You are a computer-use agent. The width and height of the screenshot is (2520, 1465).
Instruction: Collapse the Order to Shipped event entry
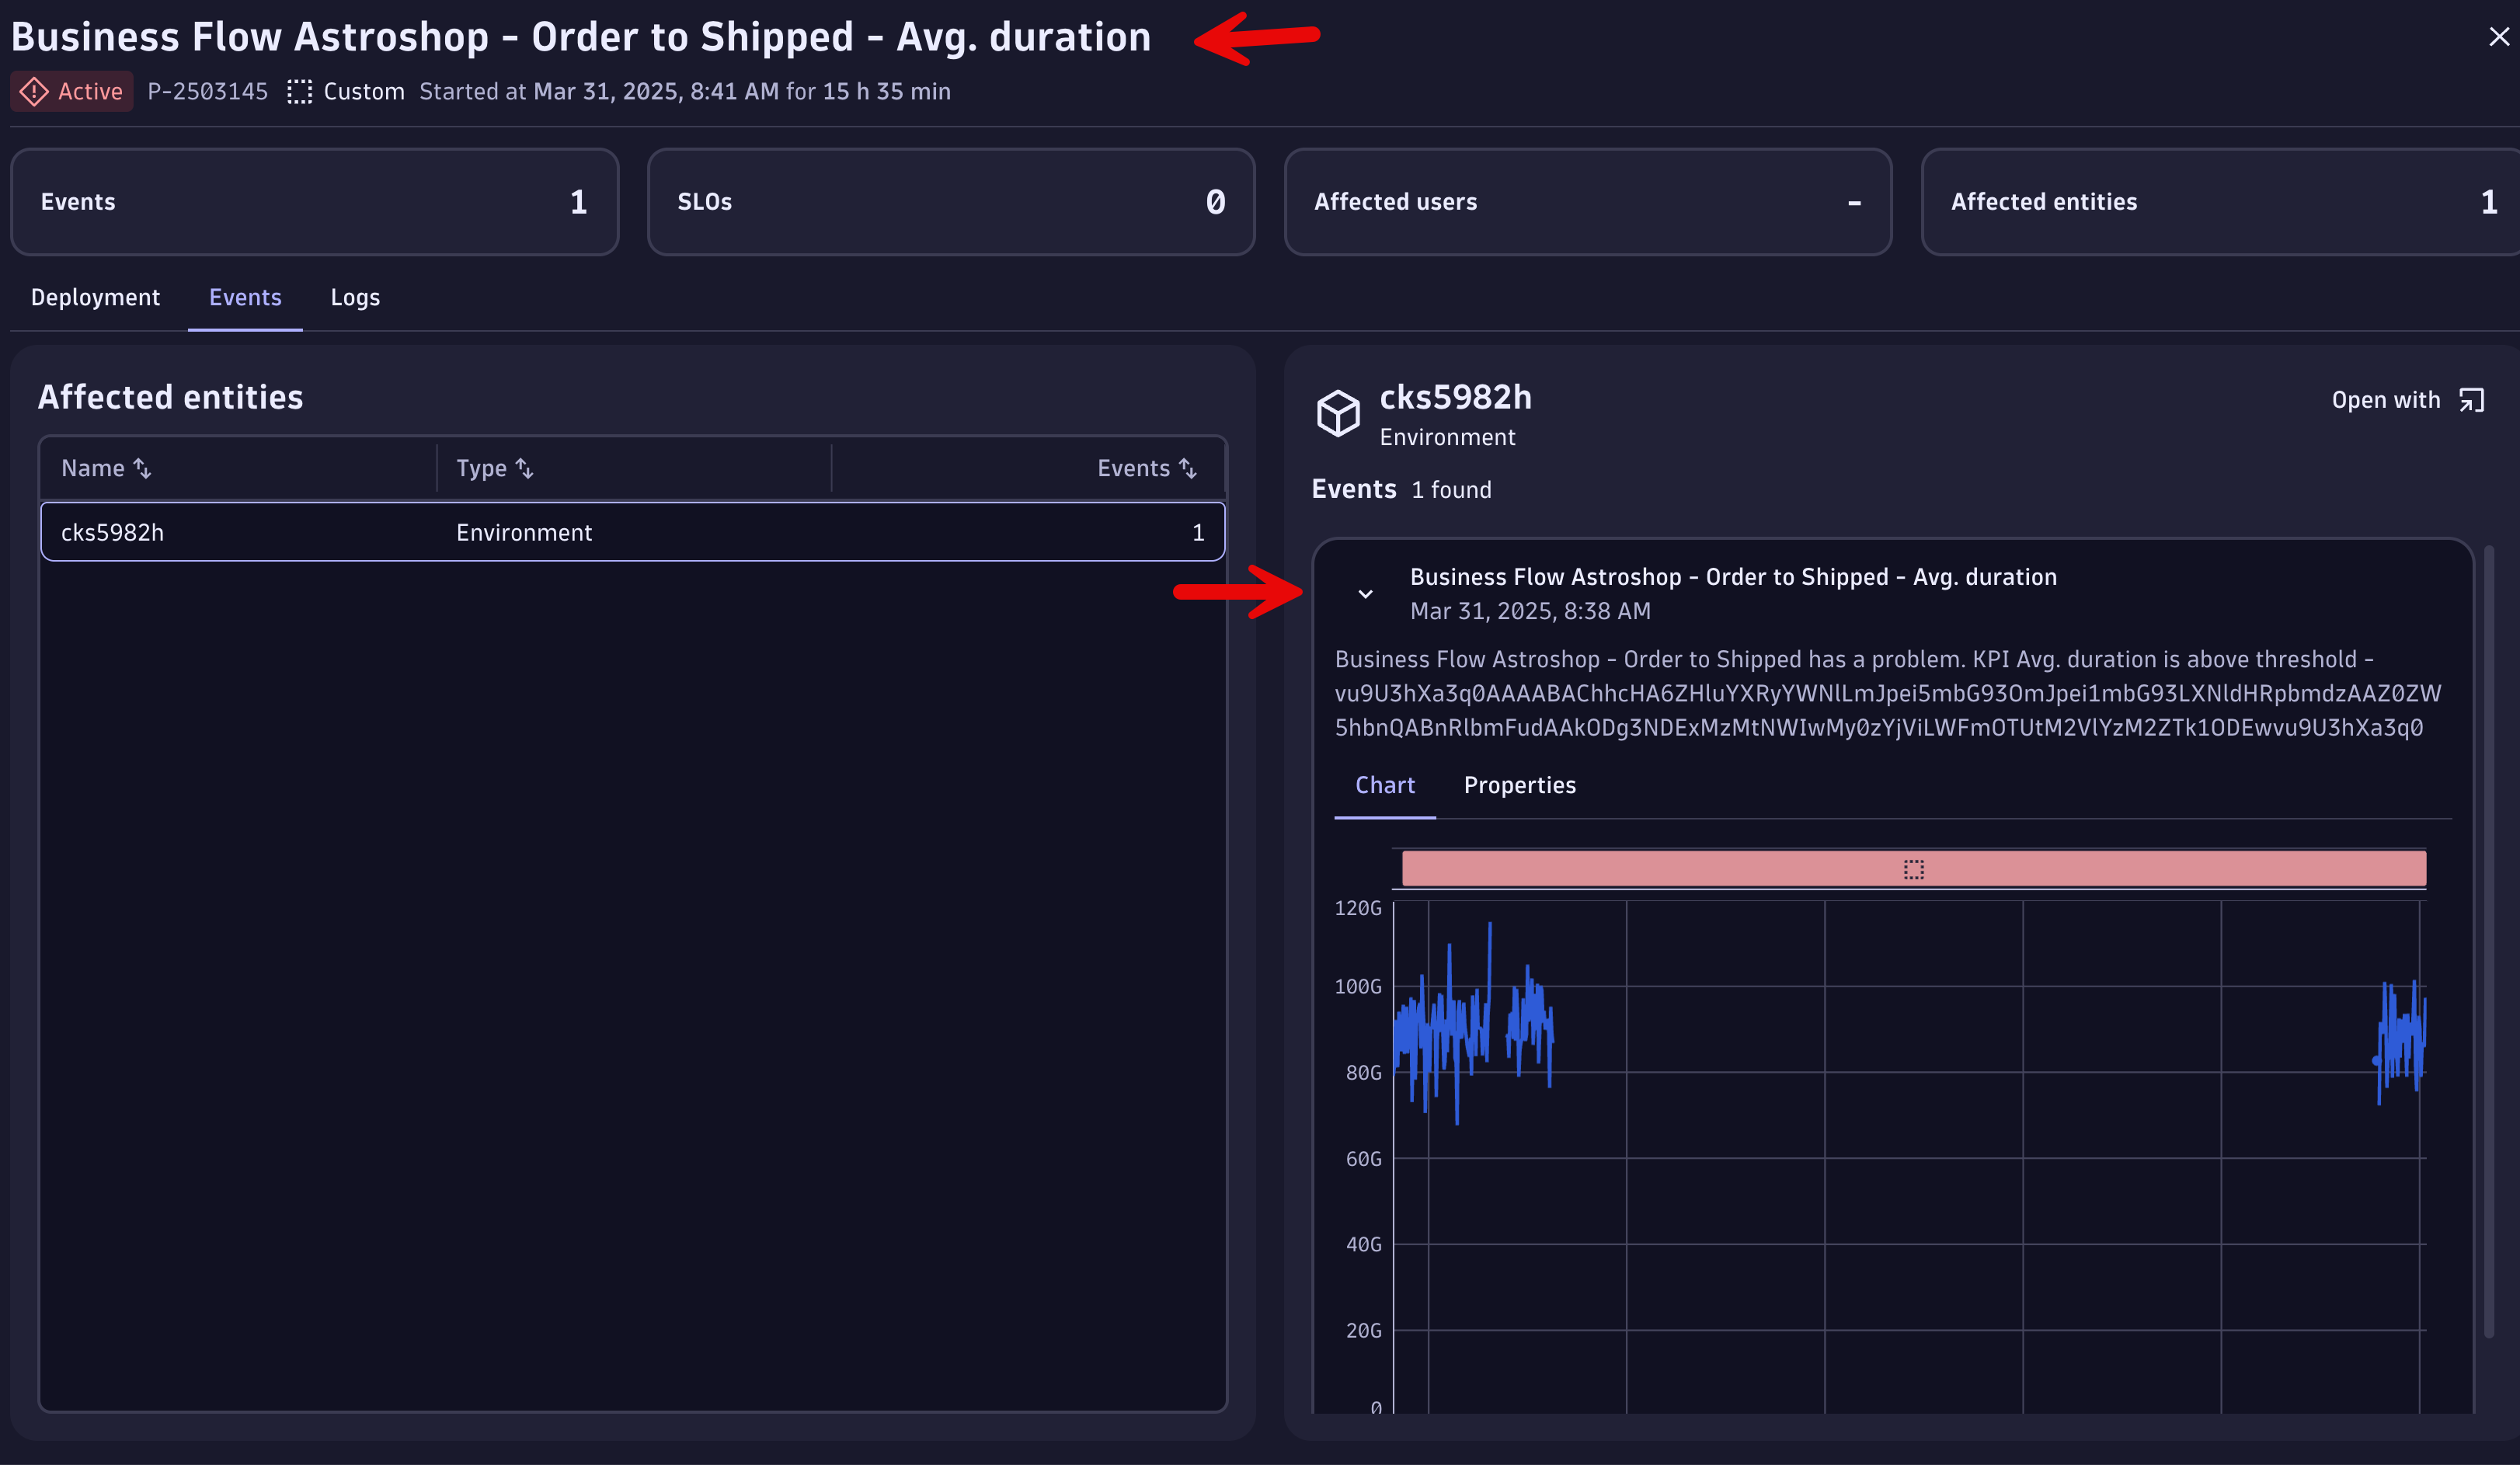click(1365, 594)
